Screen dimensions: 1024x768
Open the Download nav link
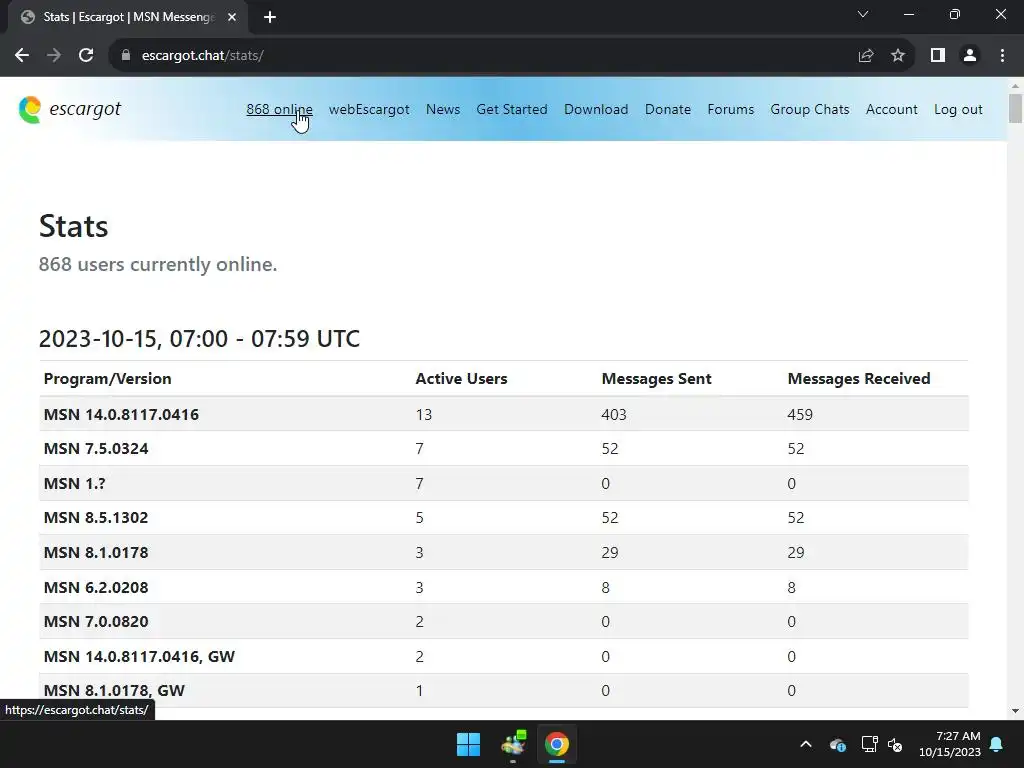coord(596,109)
